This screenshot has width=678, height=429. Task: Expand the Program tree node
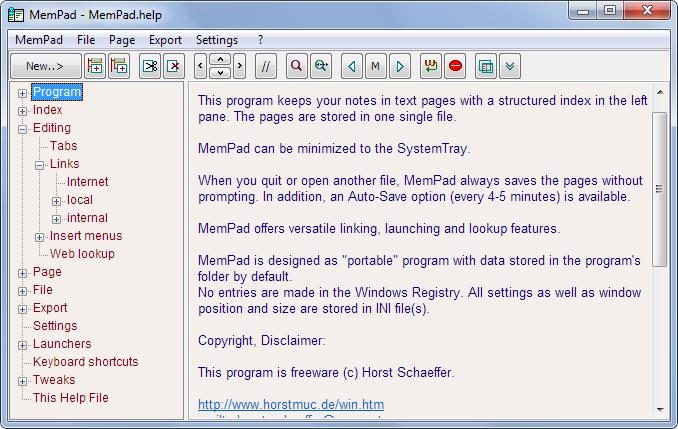pyautogui.click(x=22, y=93)
